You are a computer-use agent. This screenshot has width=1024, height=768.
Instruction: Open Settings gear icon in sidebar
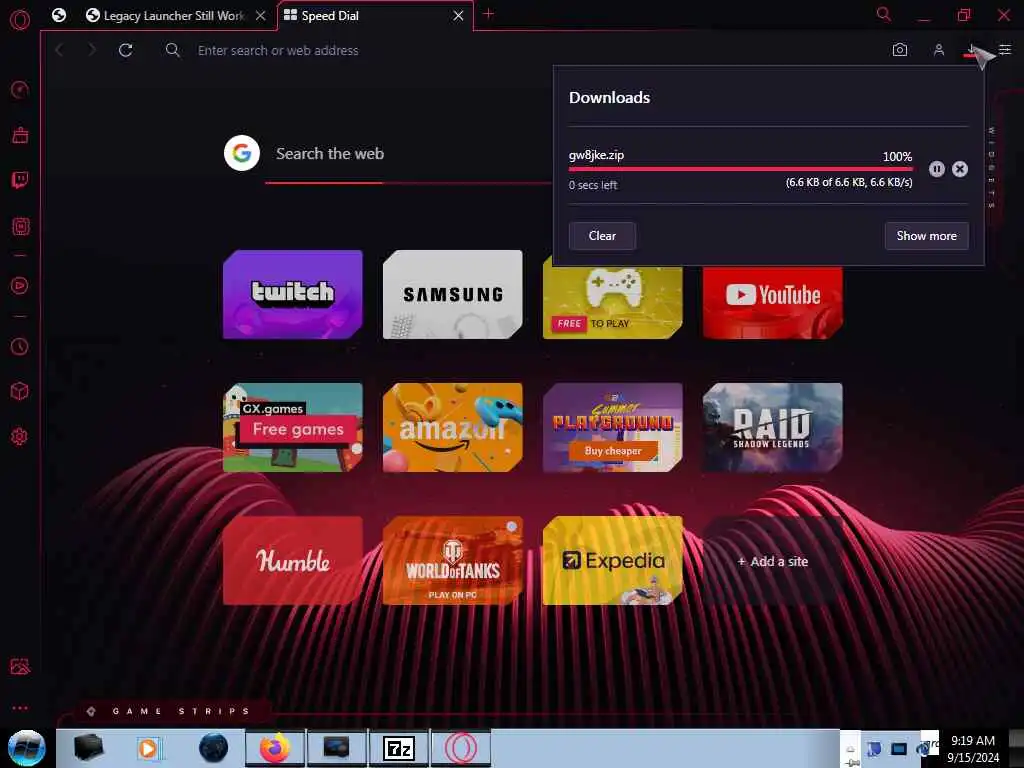[x=20, y=436]
